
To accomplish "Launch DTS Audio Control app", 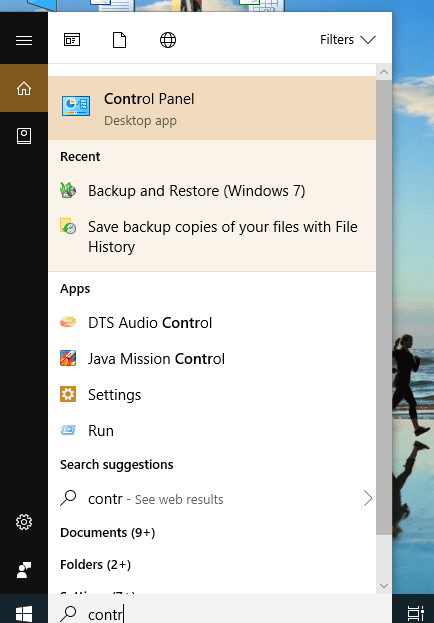I will click(212, 323).
